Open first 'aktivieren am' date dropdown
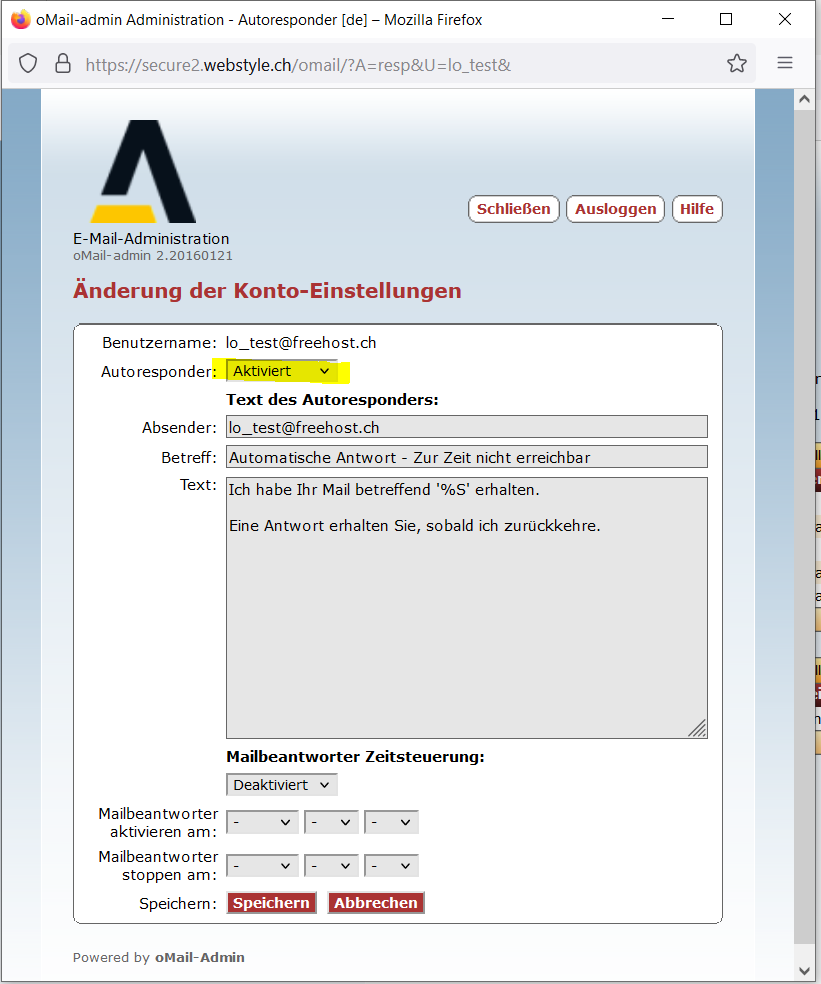 click(262, 822)
